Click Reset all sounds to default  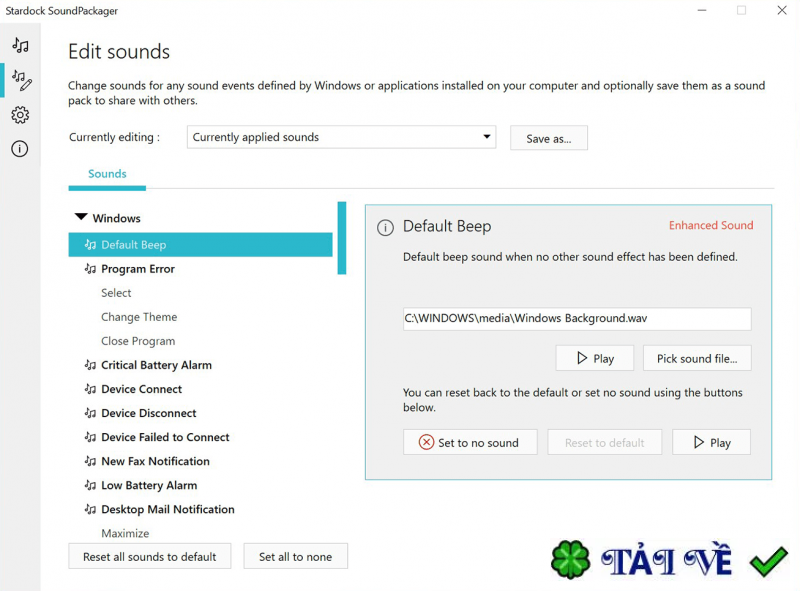[149, 556]
